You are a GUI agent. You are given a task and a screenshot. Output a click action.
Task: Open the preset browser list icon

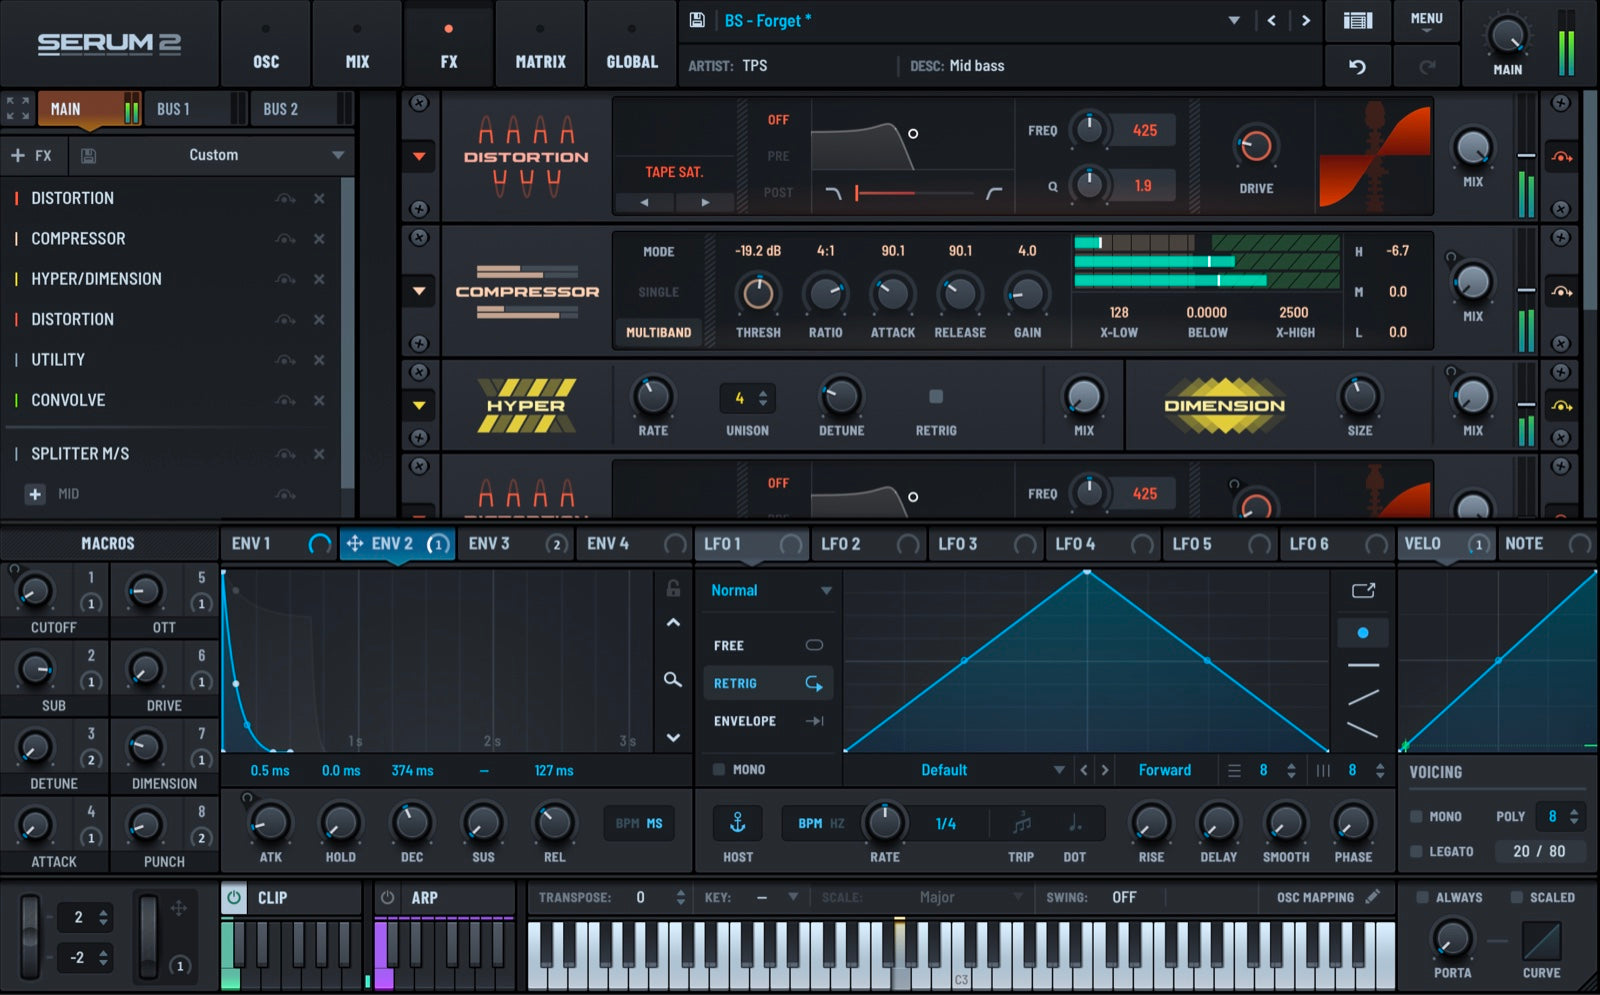point(1357,21)
